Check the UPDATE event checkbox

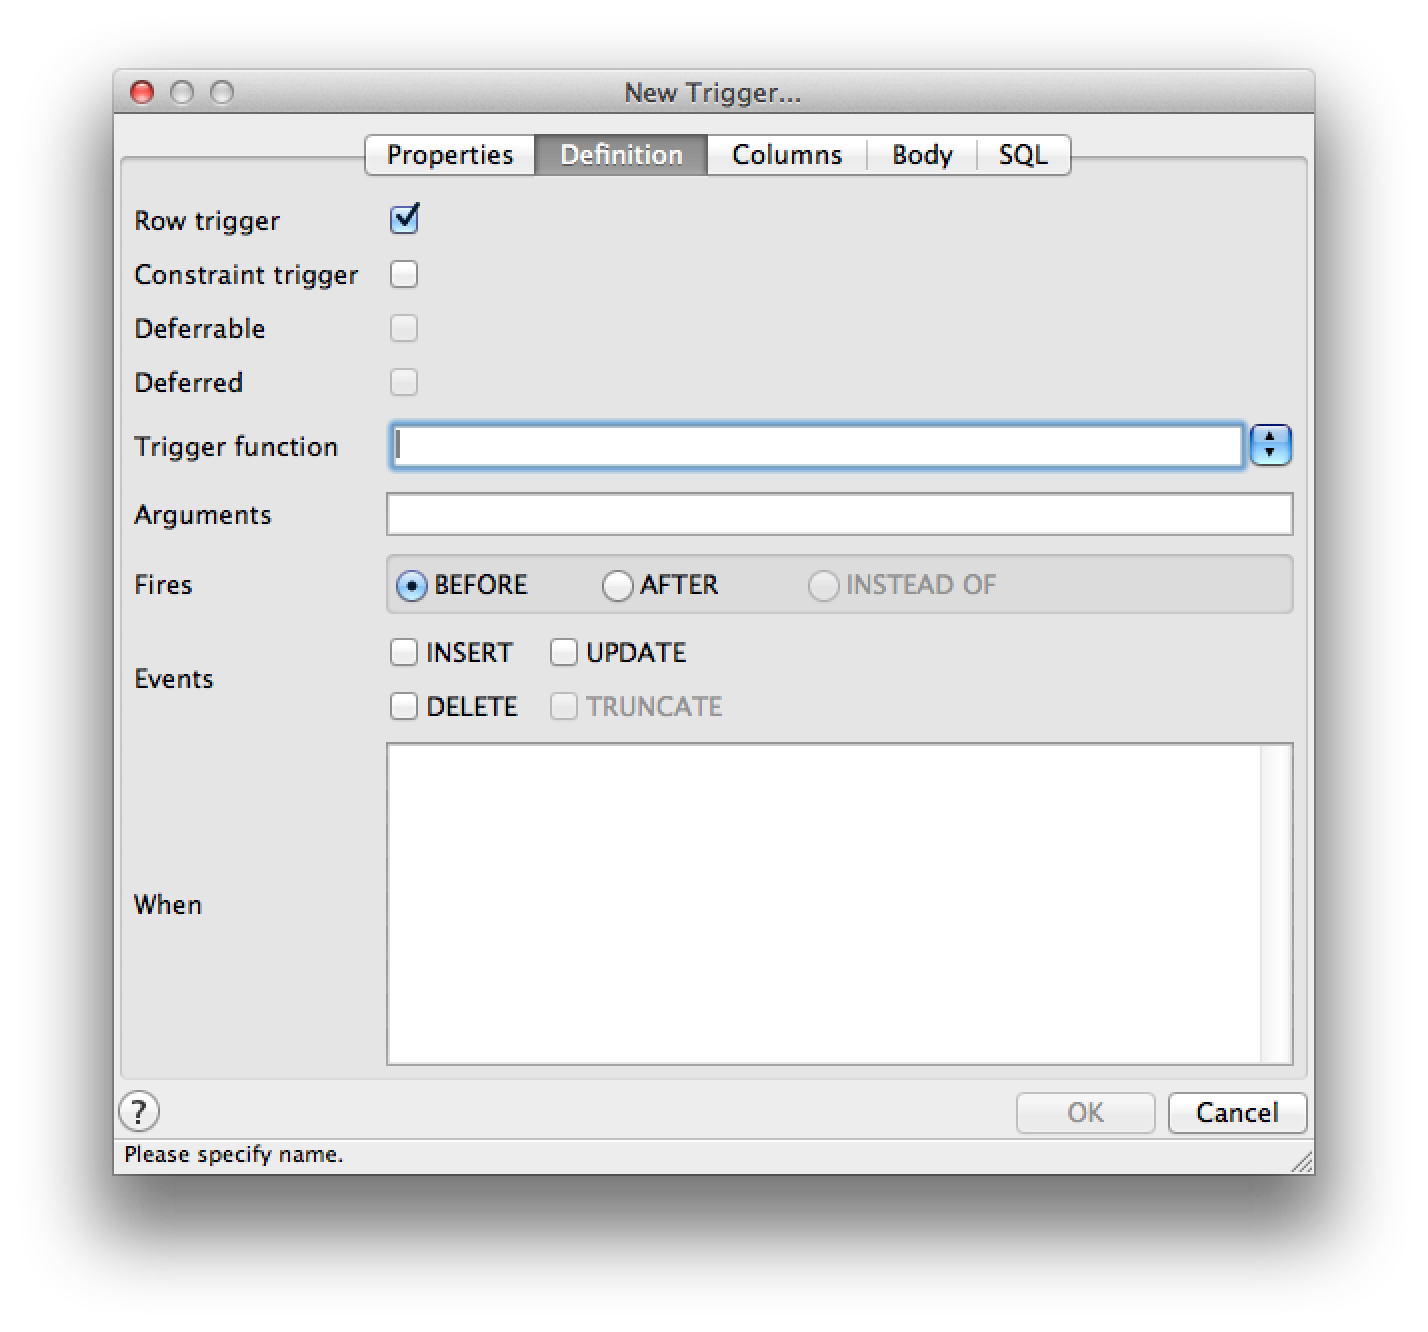pyautogui.click(x=564, y=653)
